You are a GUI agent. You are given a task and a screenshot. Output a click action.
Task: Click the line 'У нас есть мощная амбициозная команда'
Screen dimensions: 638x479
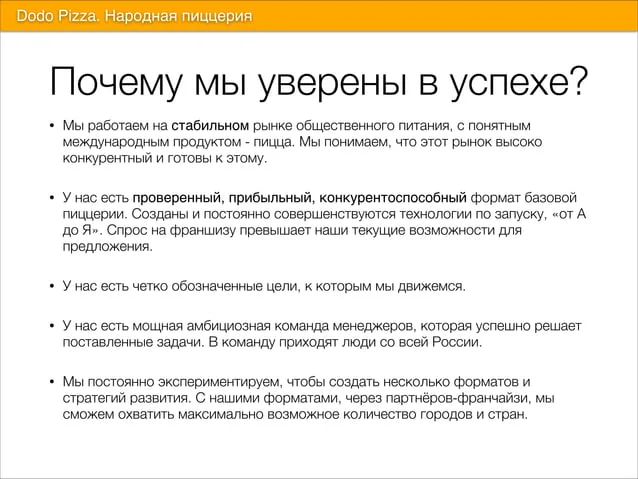pyautogui.click(x=322, y=326)
